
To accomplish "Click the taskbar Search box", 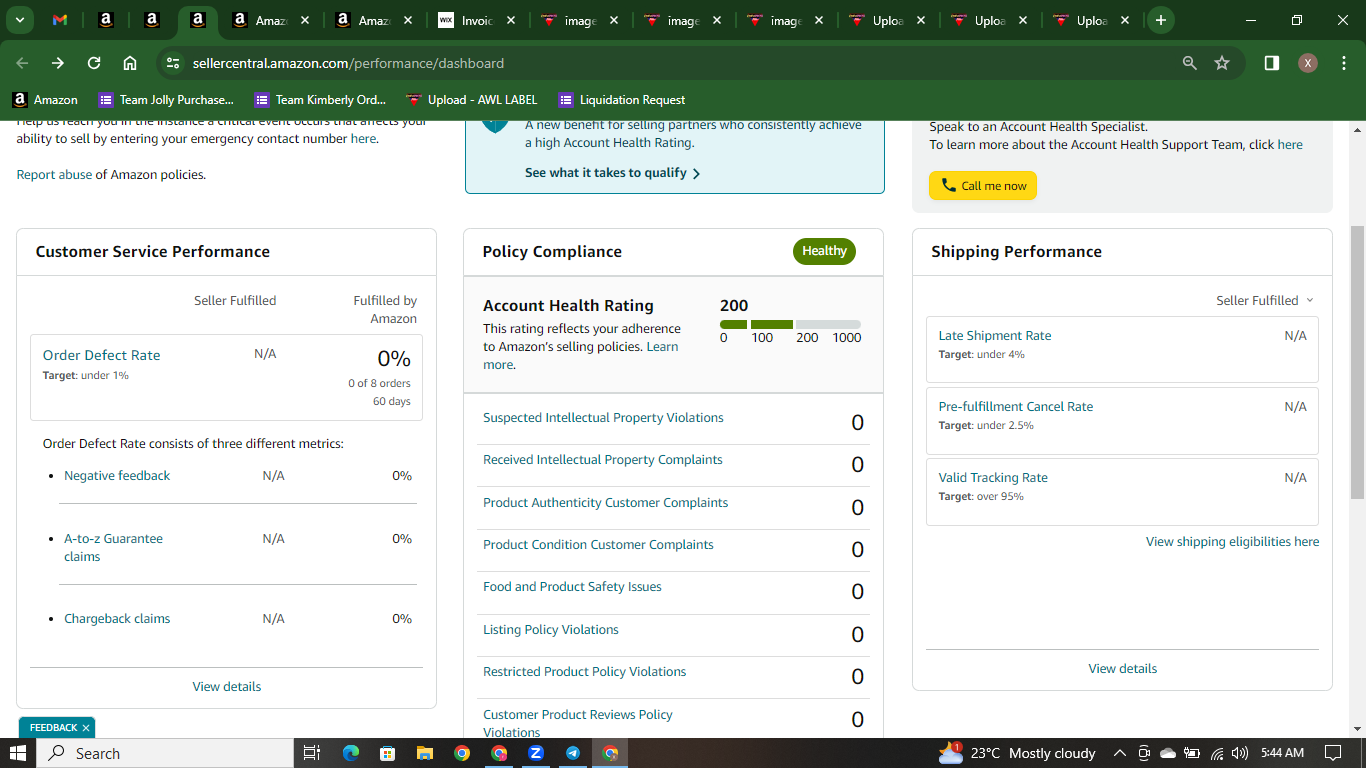I will click(165, 753).
